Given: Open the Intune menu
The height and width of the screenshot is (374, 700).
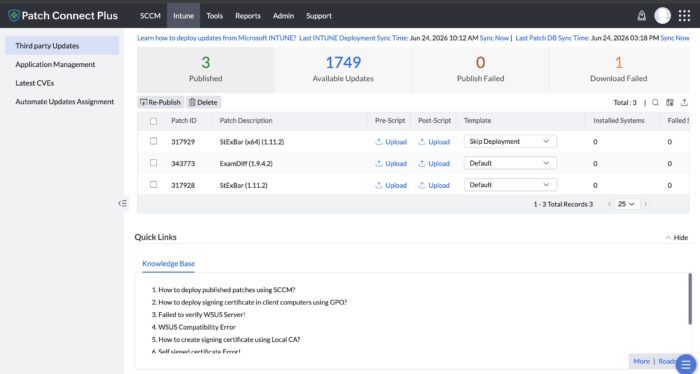Looking at the screenshot, I should click(183, 16).
